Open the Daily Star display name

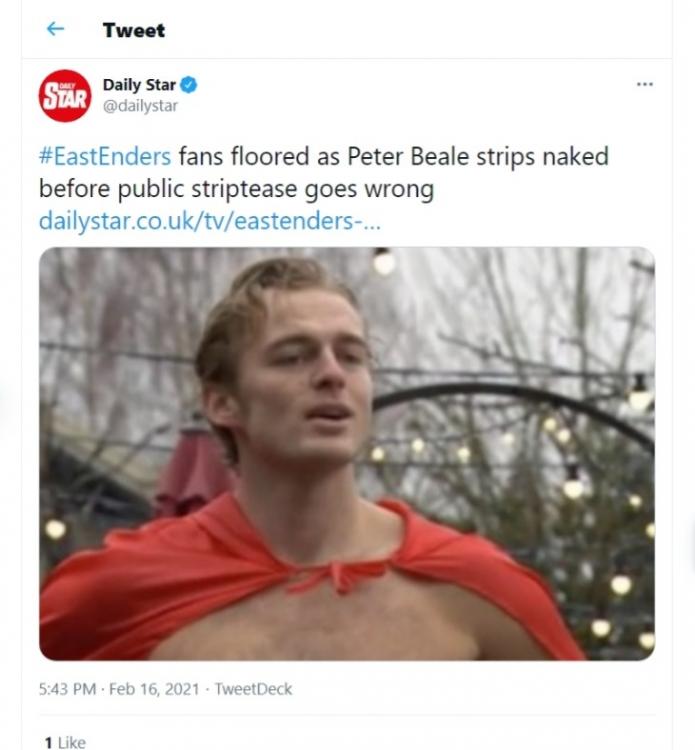[x=139, y=85]
